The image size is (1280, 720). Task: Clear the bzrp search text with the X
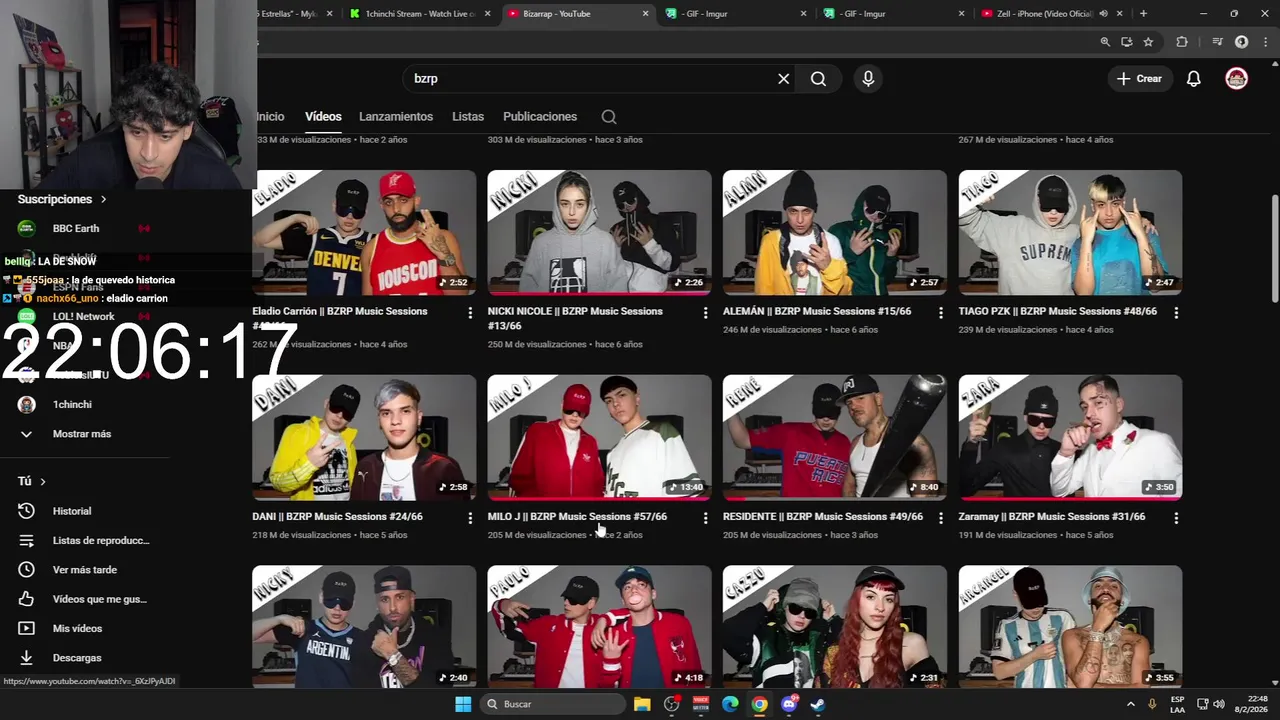point(784,79)
